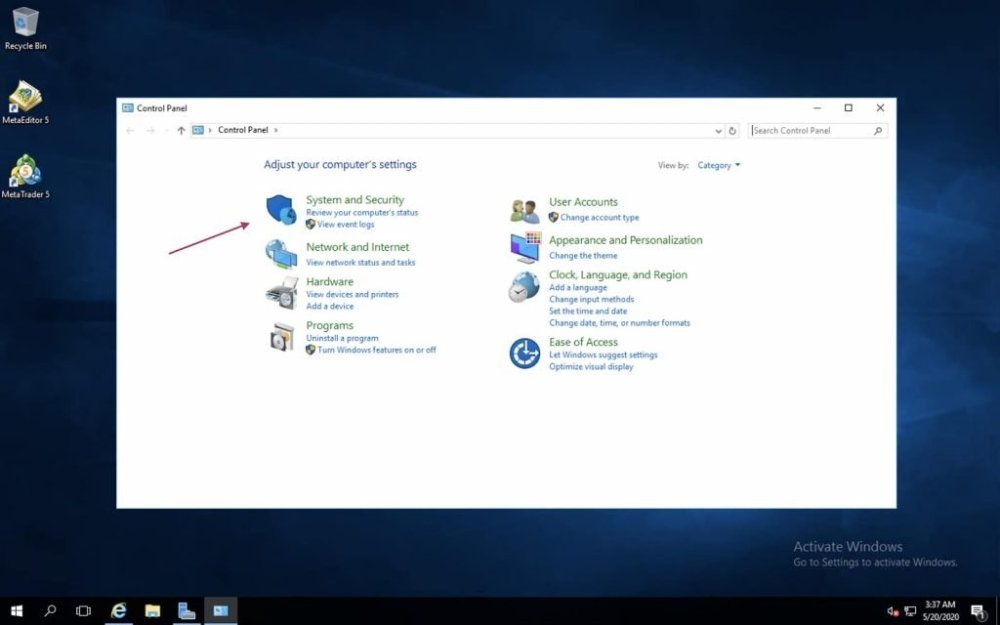Screen dimensions: 1000x625
Task: Open View event logs
Action: [346, 224]
